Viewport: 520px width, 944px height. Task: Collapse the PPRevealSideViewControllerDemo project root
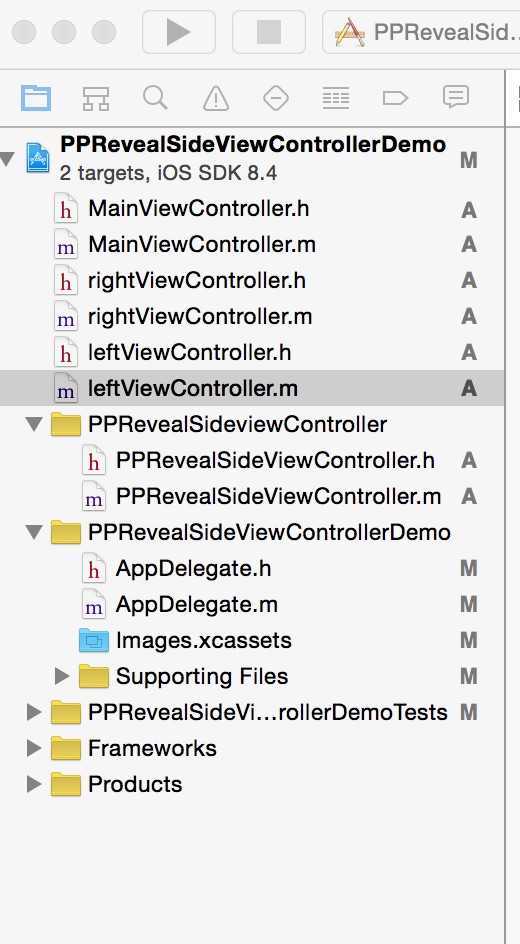pyautogui.click(x=7, y=160)
